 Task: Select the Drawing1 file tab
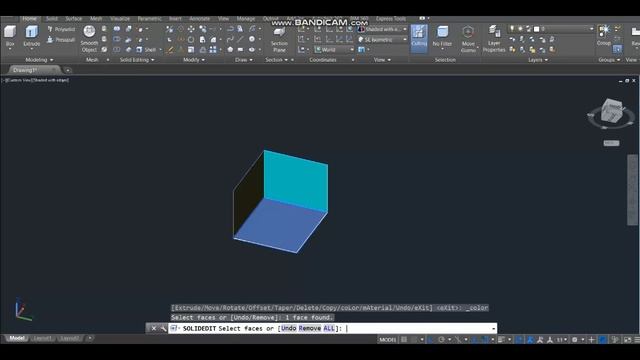(x=34, y=70)
